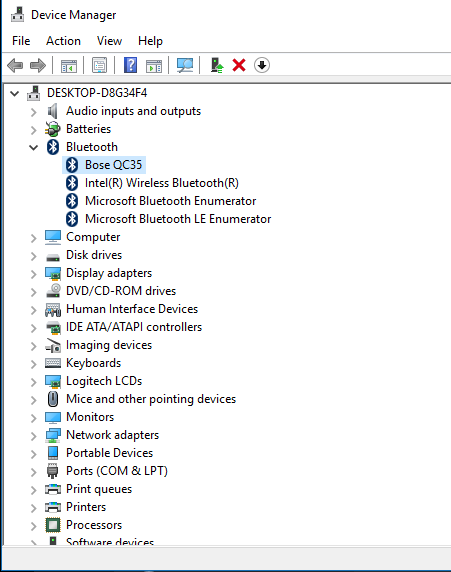
Task: Select Intel(R) Wireless Bluetooth(R) device
Action: click(x=162, y=183)
